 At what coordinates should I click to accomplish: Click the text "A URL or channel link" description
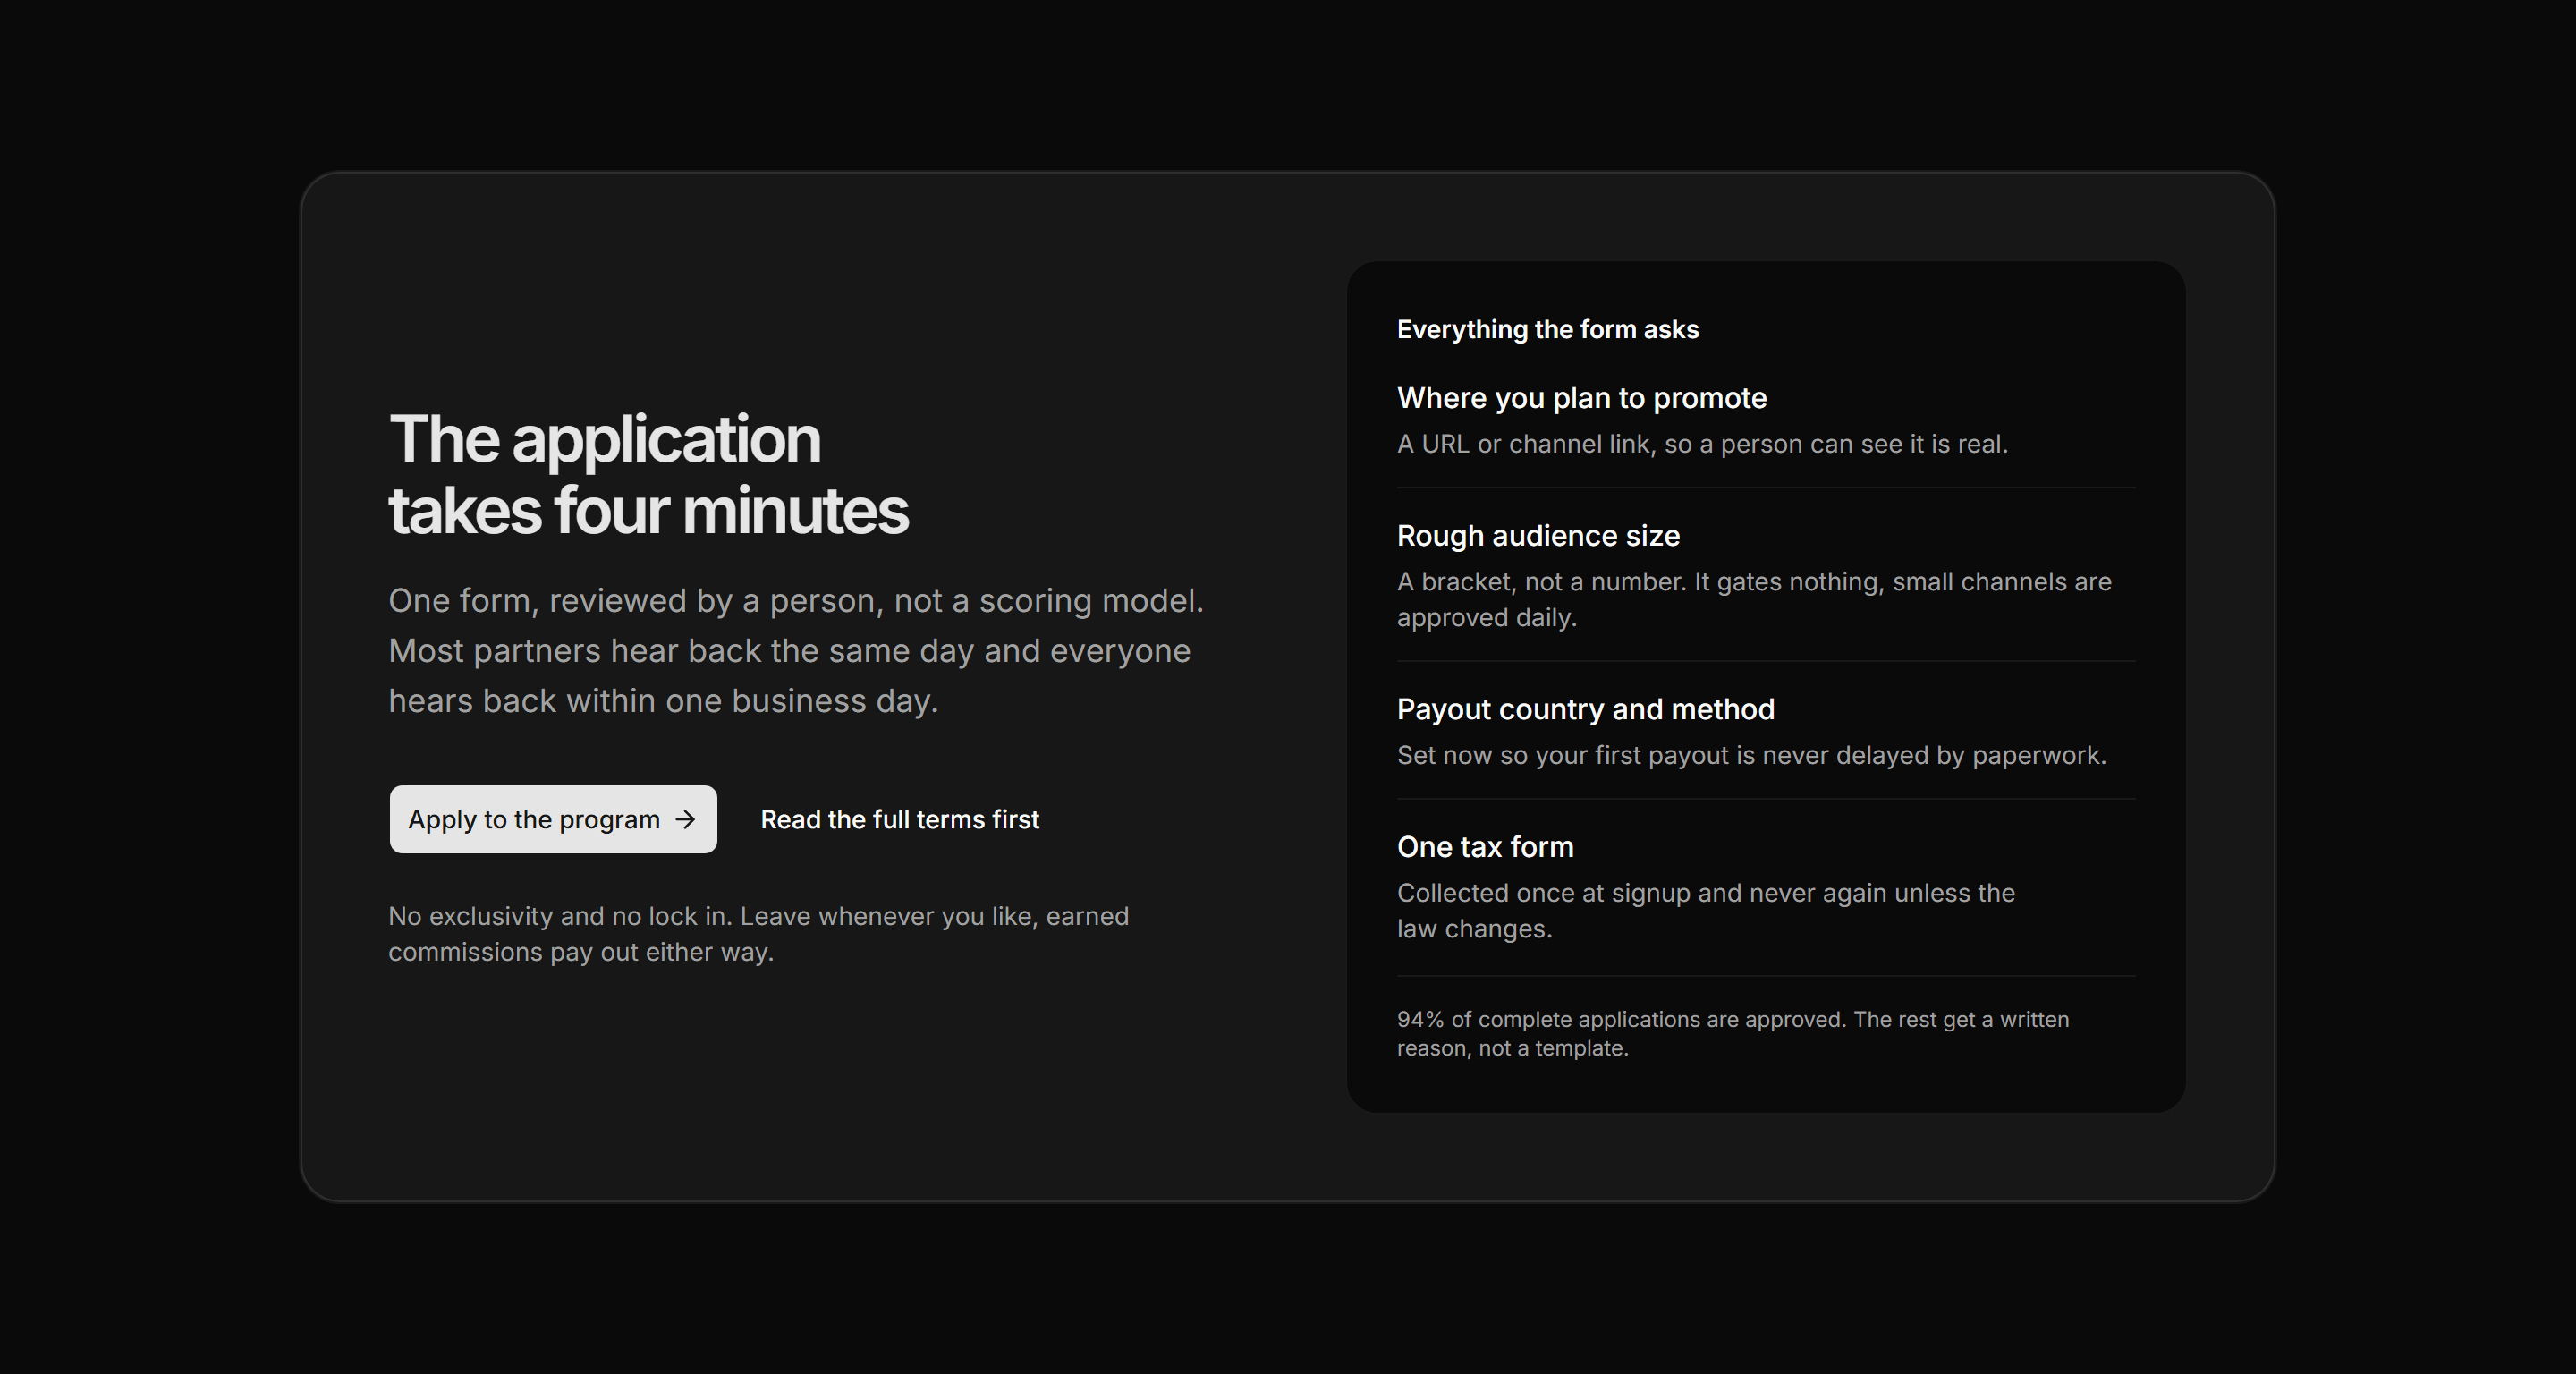[1702, 444]
